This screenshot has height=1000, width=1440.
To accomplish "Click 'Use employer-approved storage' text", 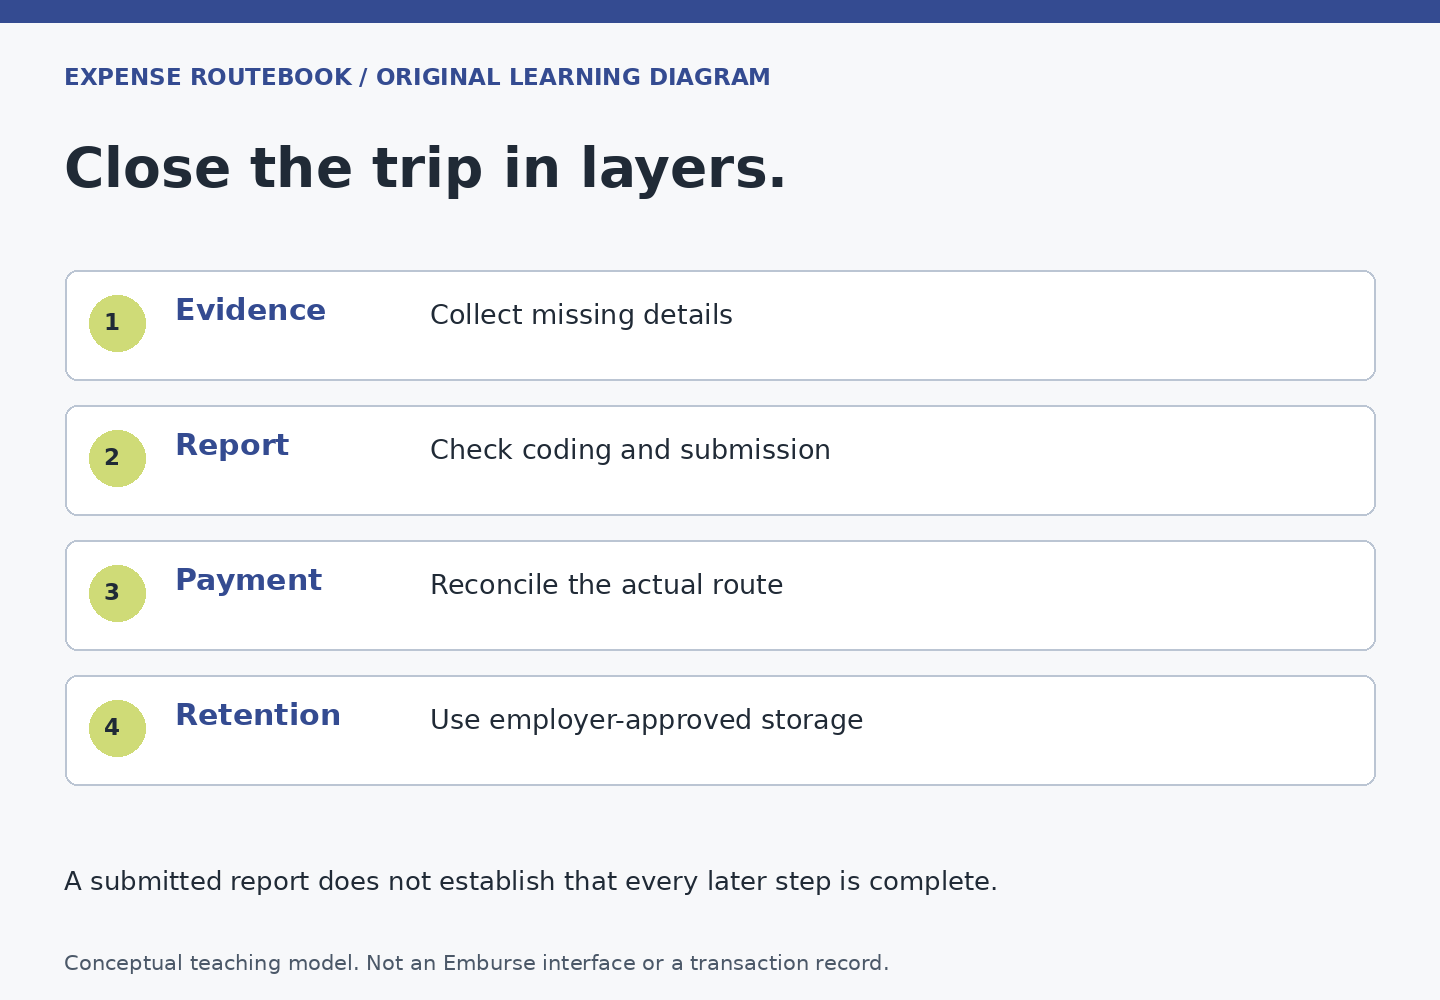I will click(x=646, y=720).
